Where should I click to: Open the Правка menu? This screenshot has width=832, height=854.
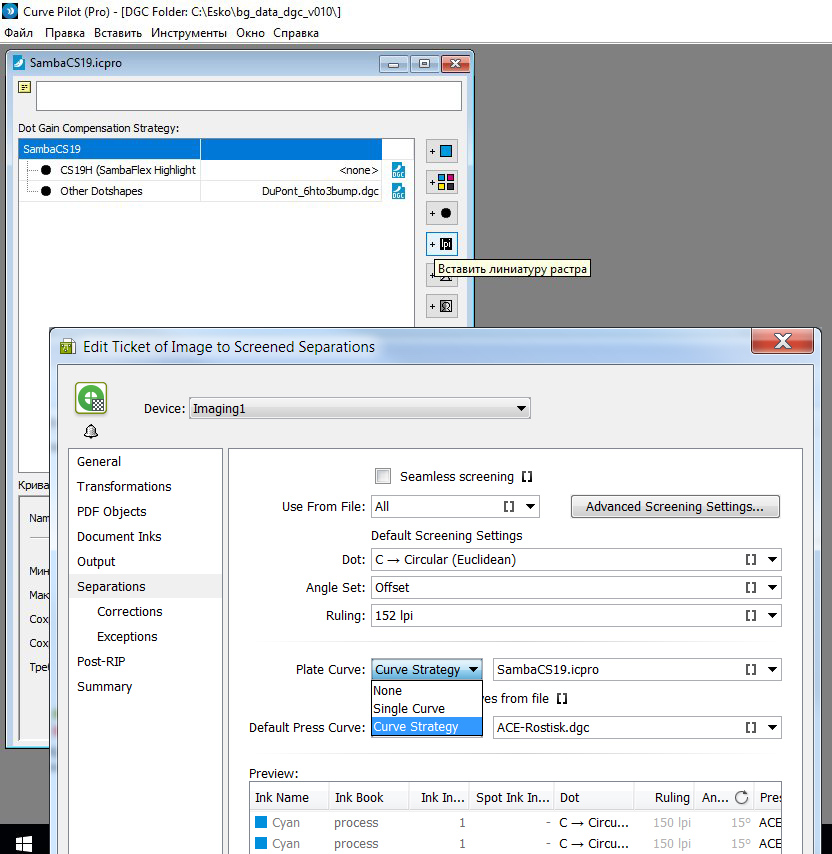point(65,33)
